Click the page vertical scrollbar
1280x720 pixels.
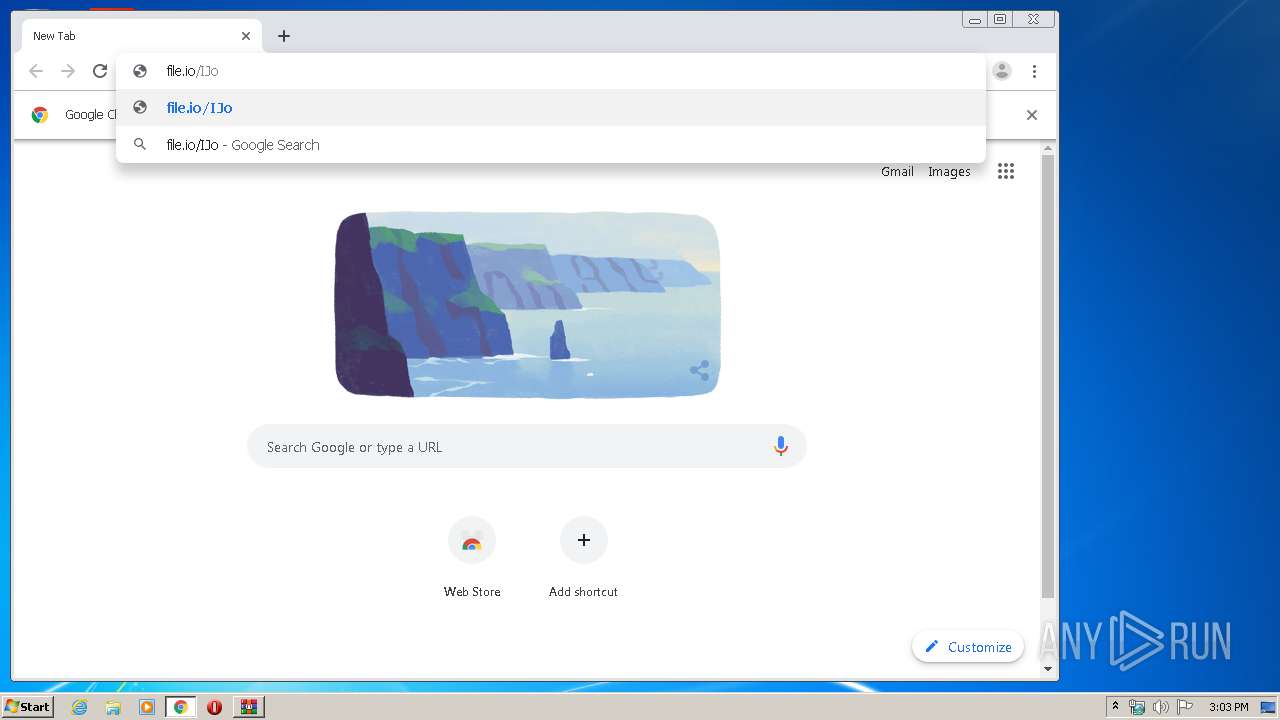click(1048, 378)
